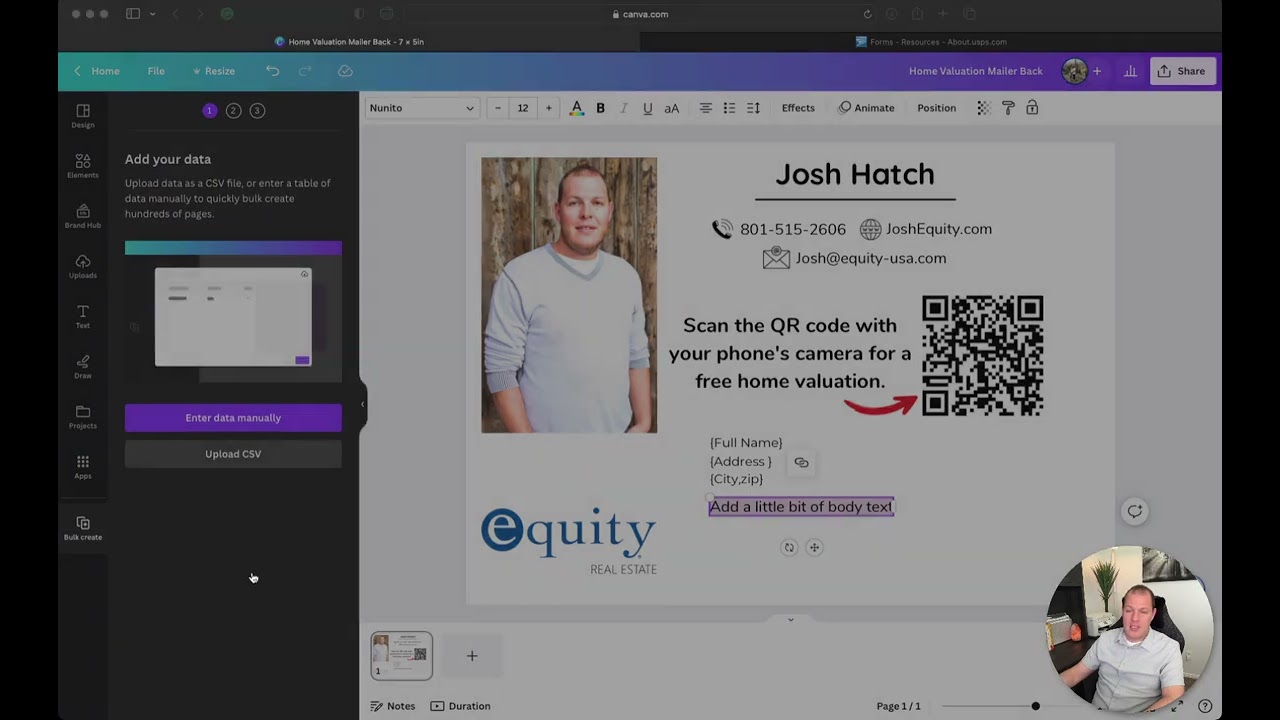Click the Share button
Viewport: 1280px width, 720px height.
[1181, 71]
